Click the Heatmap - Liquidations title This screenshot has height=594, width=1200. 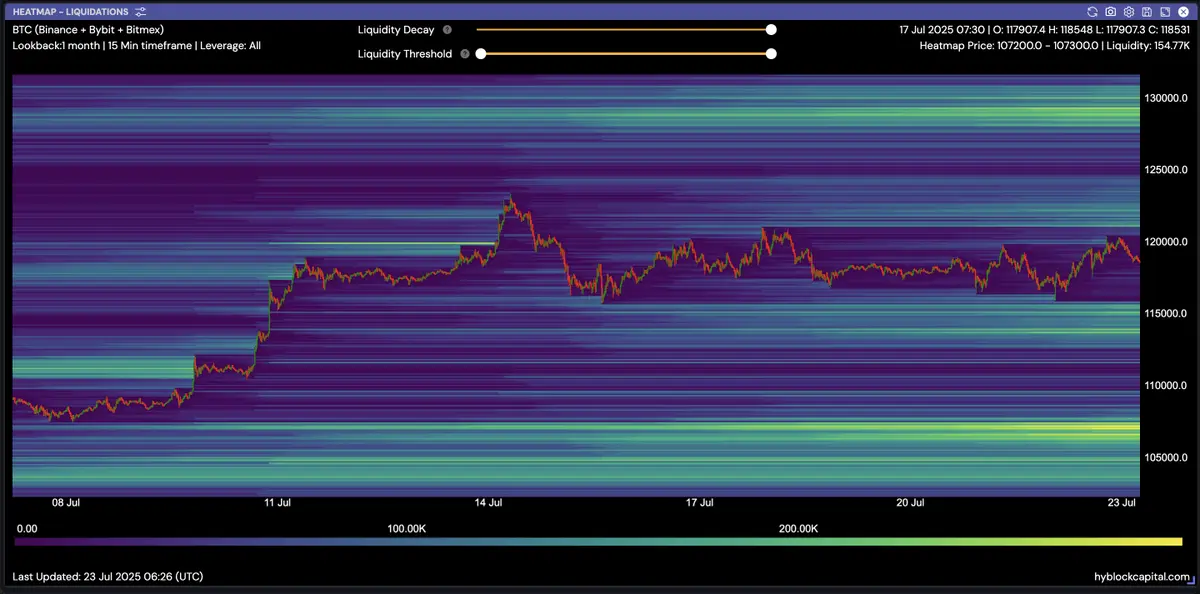click(70, 11)
